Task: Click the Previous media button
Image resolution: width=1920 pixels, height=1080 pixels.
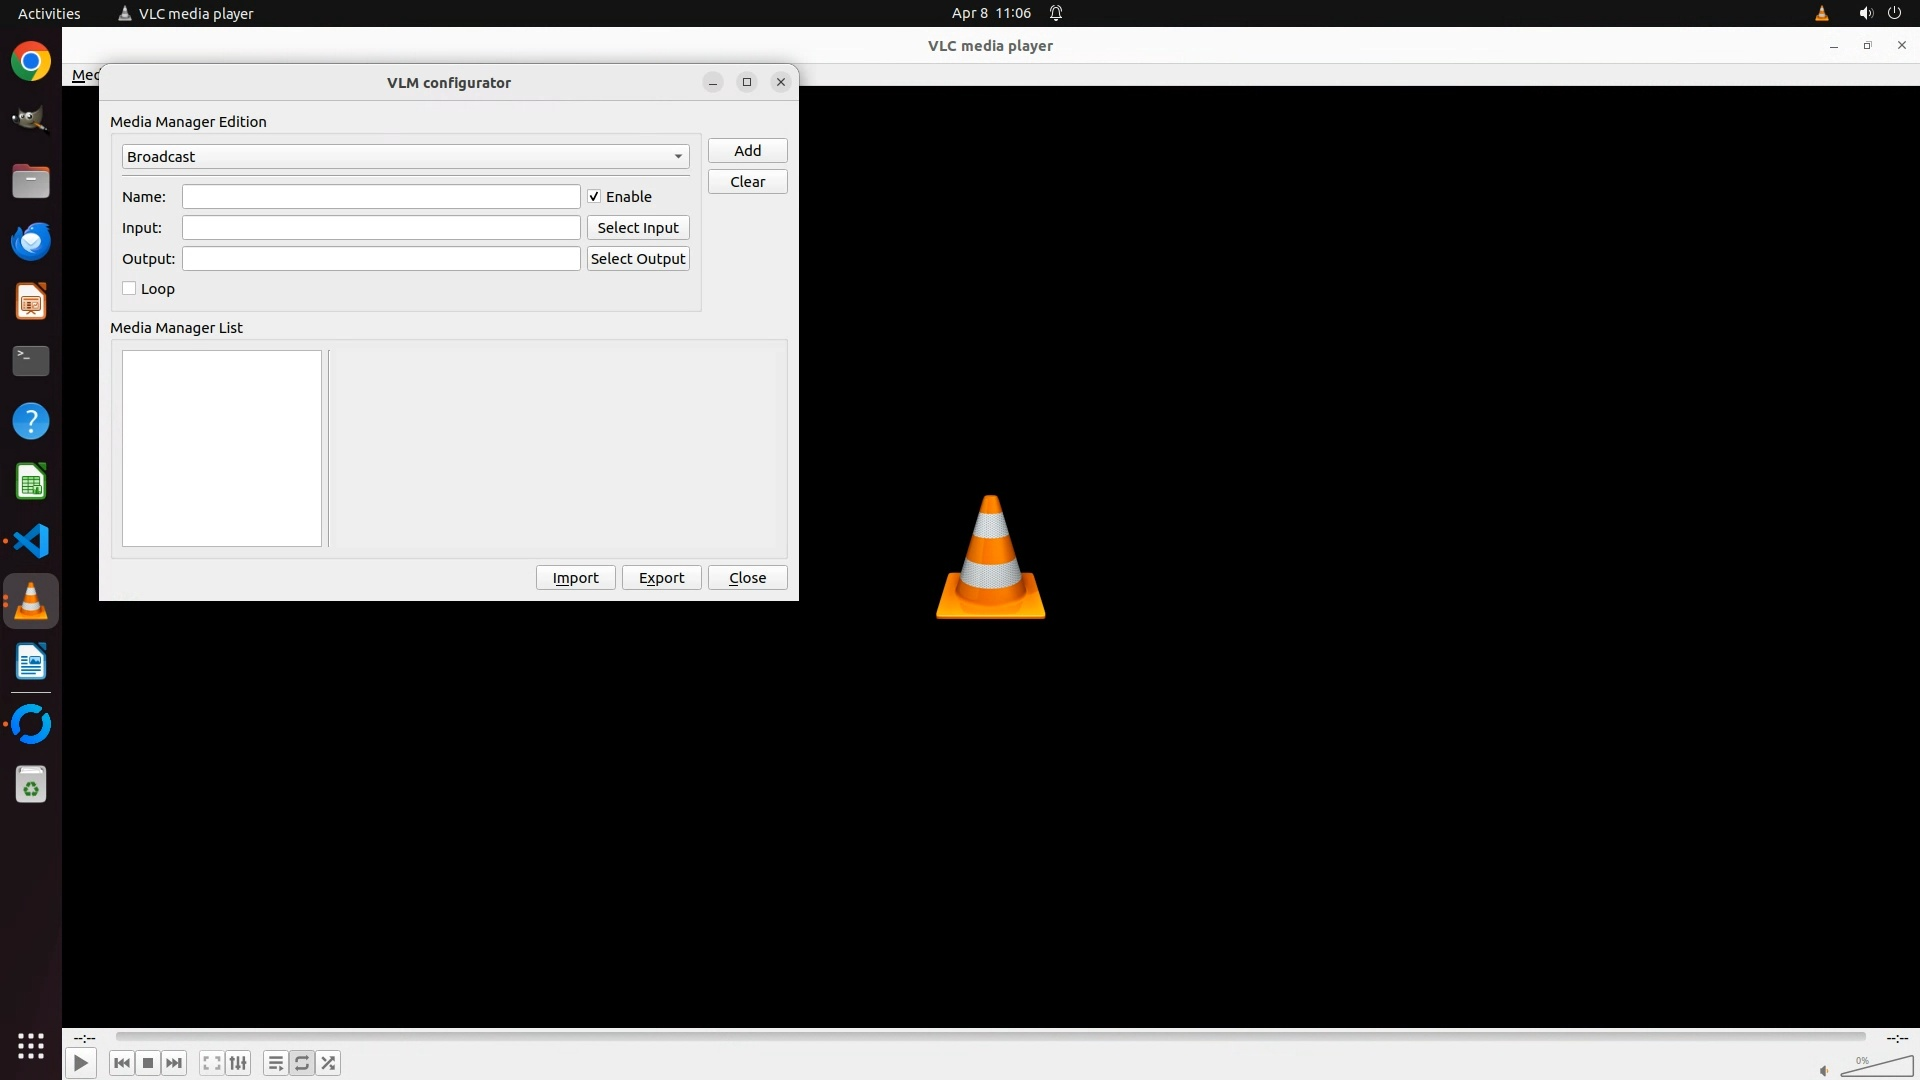Action: coord(122,1063)
